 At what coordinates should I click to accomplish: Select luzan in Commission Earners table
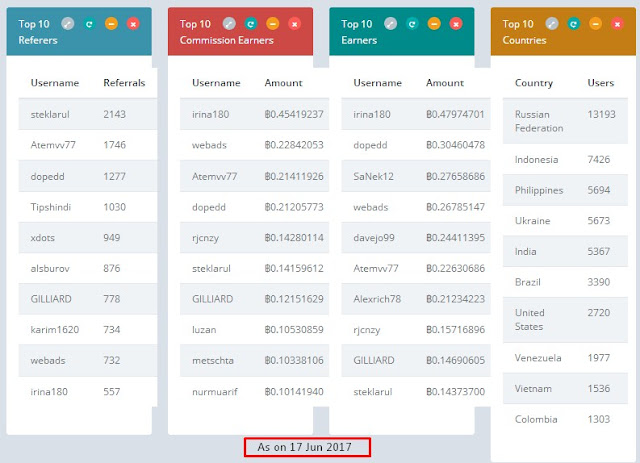click(204, 329)
